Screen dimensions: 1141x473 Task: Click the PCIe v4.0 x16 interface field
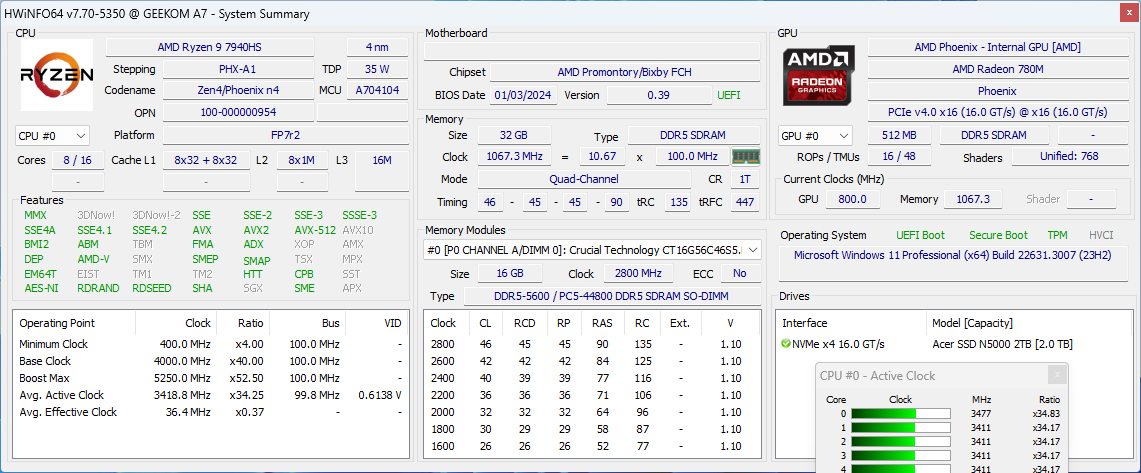tap(997, 112)
